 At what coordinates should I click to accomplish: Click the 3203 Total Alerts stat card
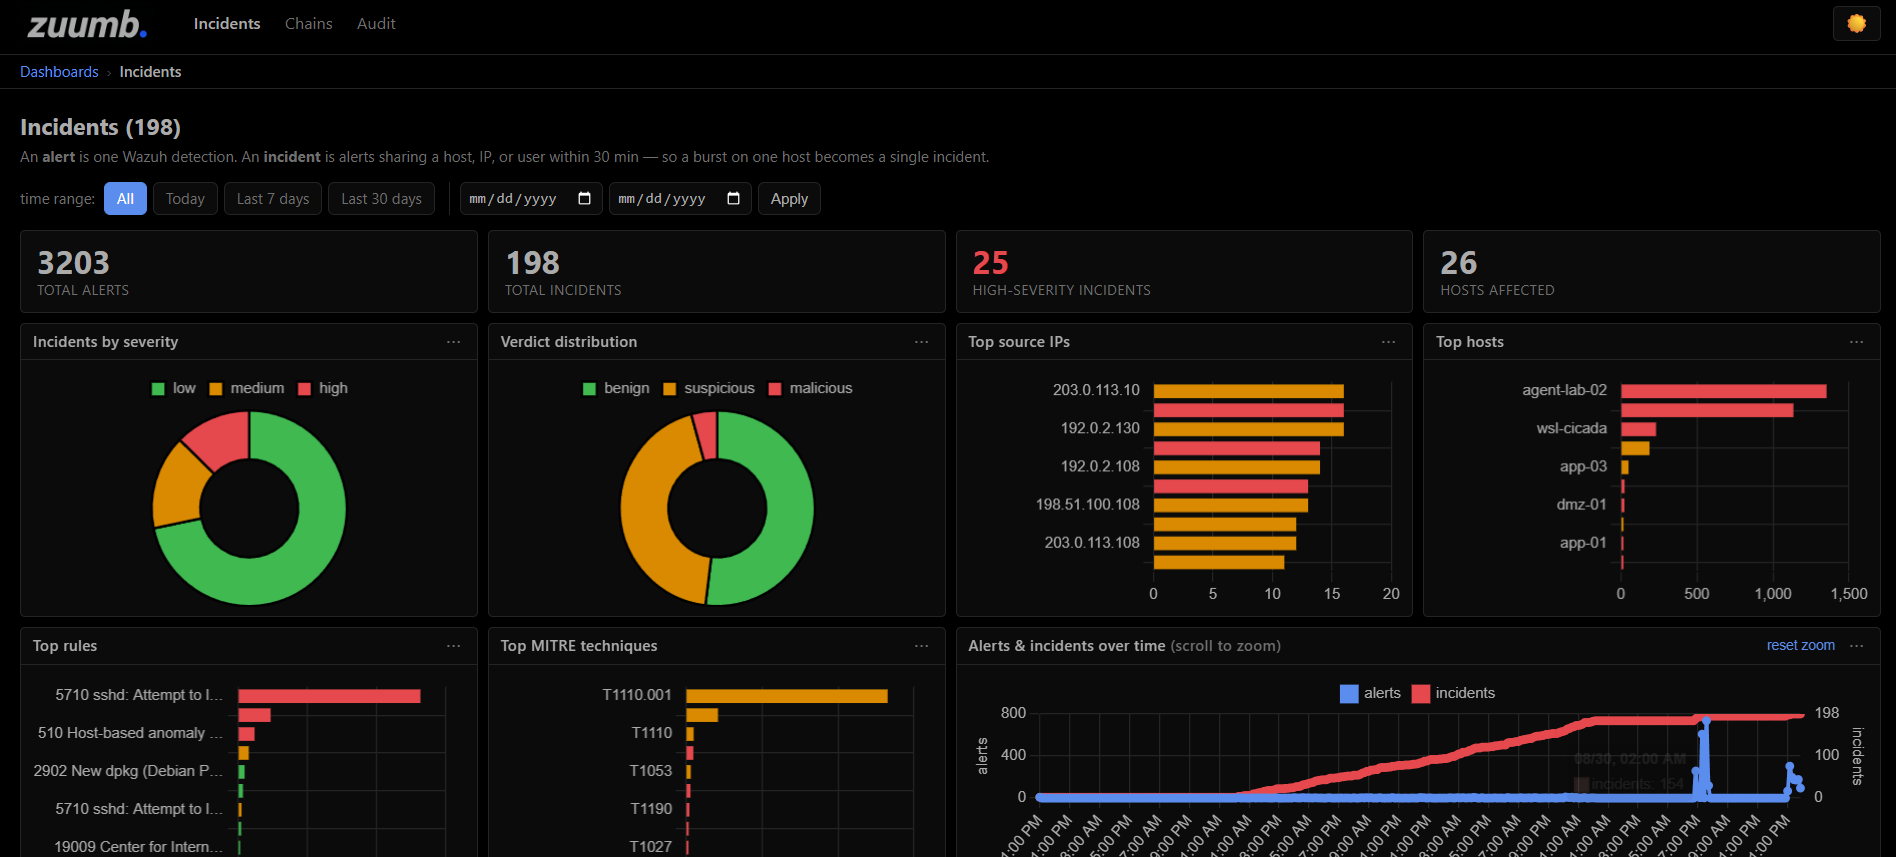coord(249,272)
